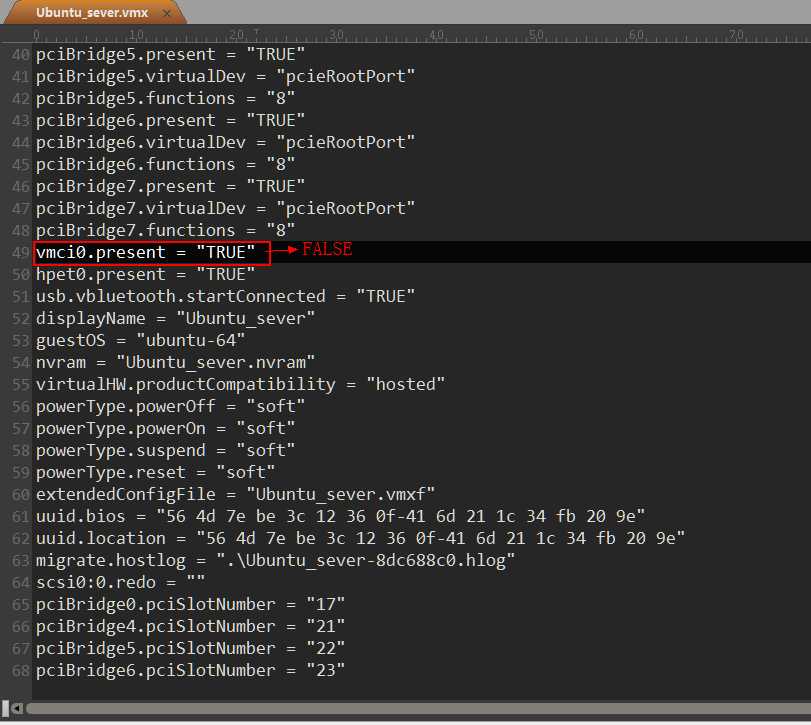Click line 50 hpet0.present text
This screenshot has width=811, height=725.
coord(145,274)
